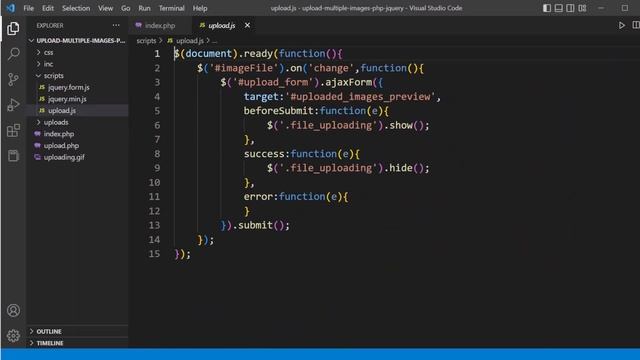
Task: Open the Go menu
Action: tap(126, 8)
